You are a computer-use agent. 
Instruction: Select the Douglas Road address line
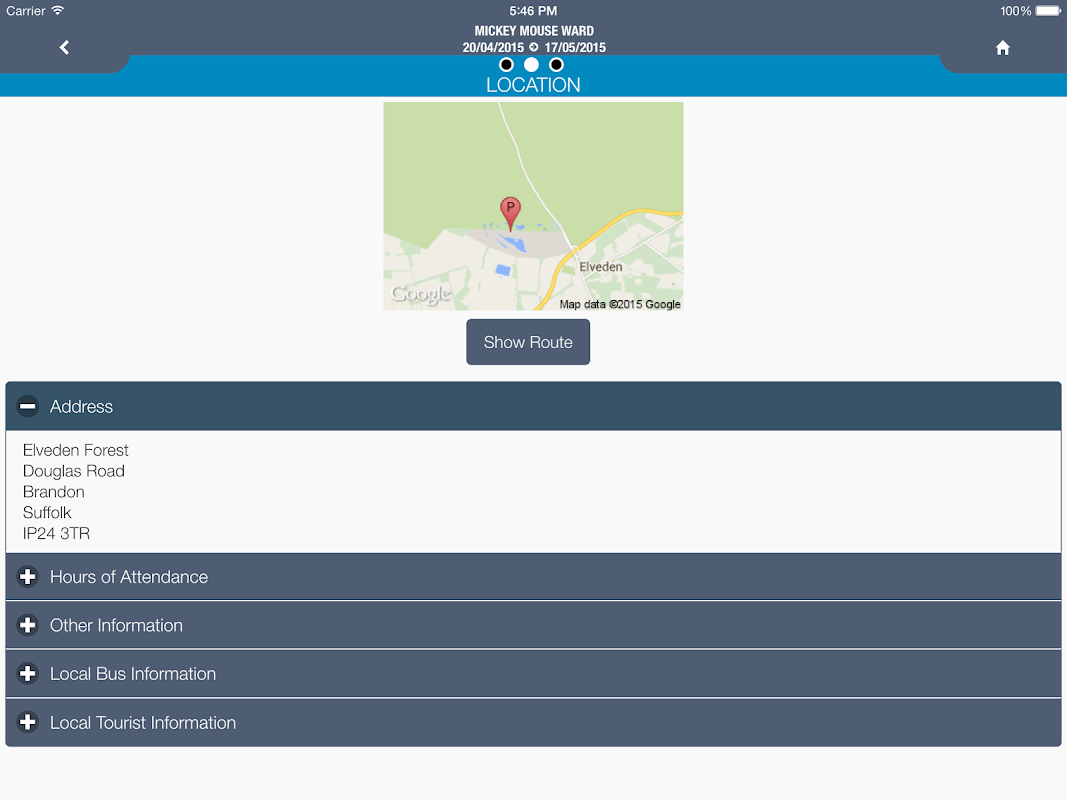pyautogui.click(x=73, y=471)
